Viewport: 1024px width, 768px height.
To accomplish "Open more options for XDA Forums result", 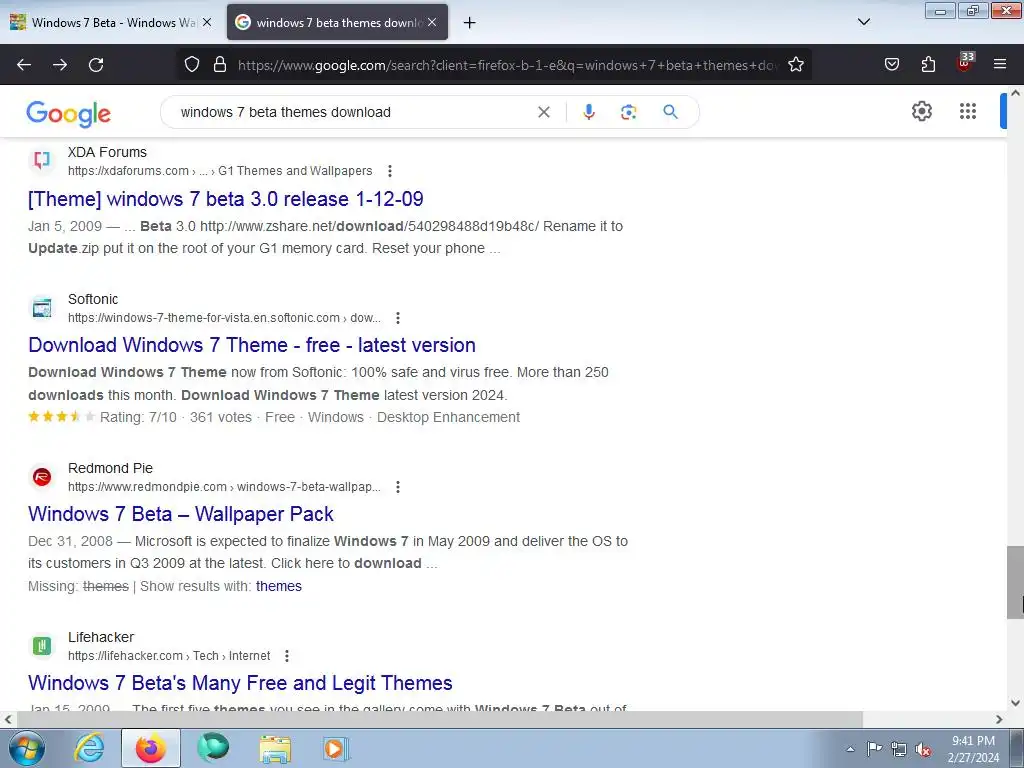I will click(x=390, y=171).
